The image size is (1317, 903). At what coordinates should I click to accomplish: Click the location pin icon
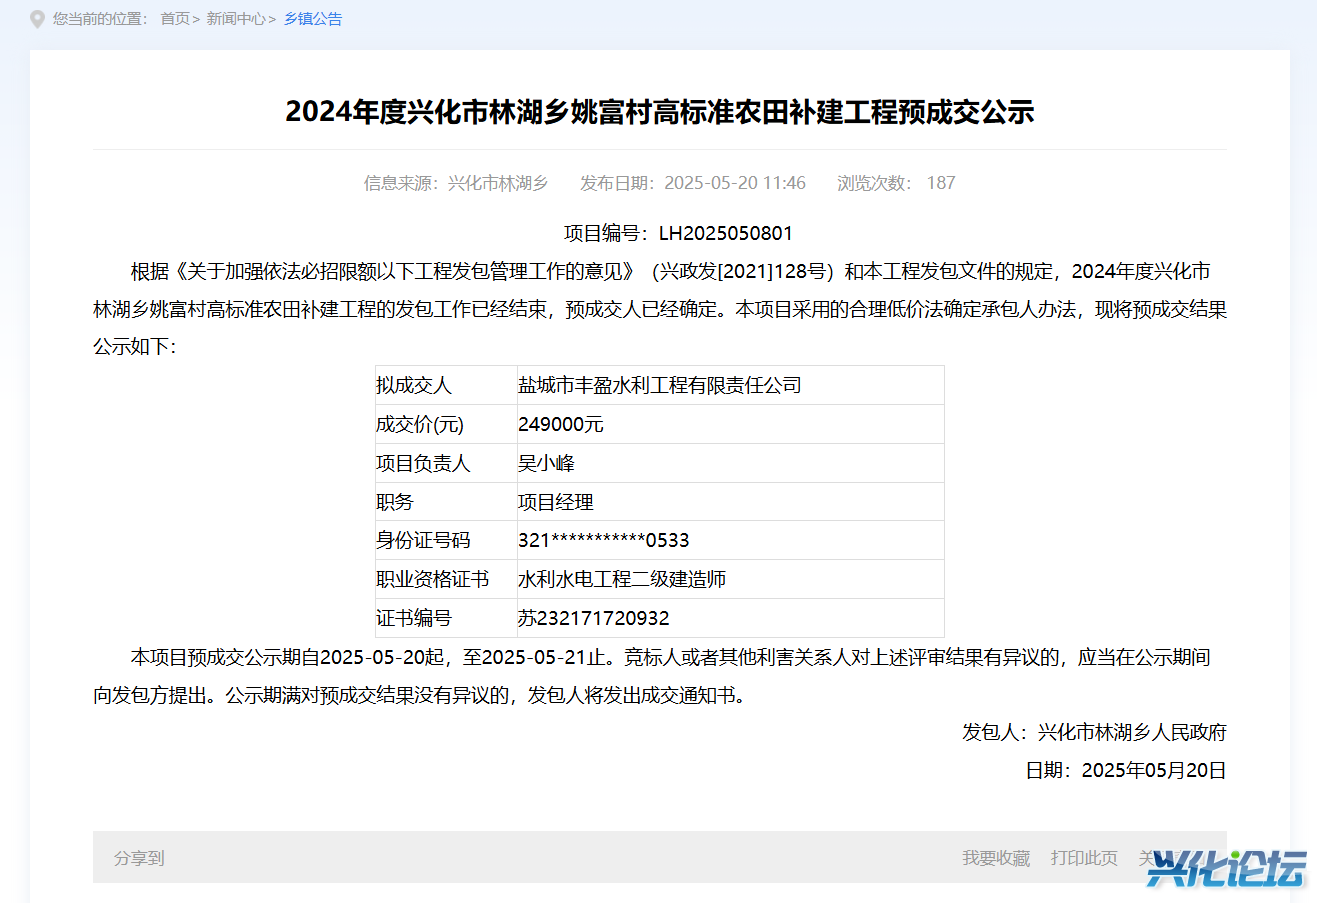pos(37,19)
